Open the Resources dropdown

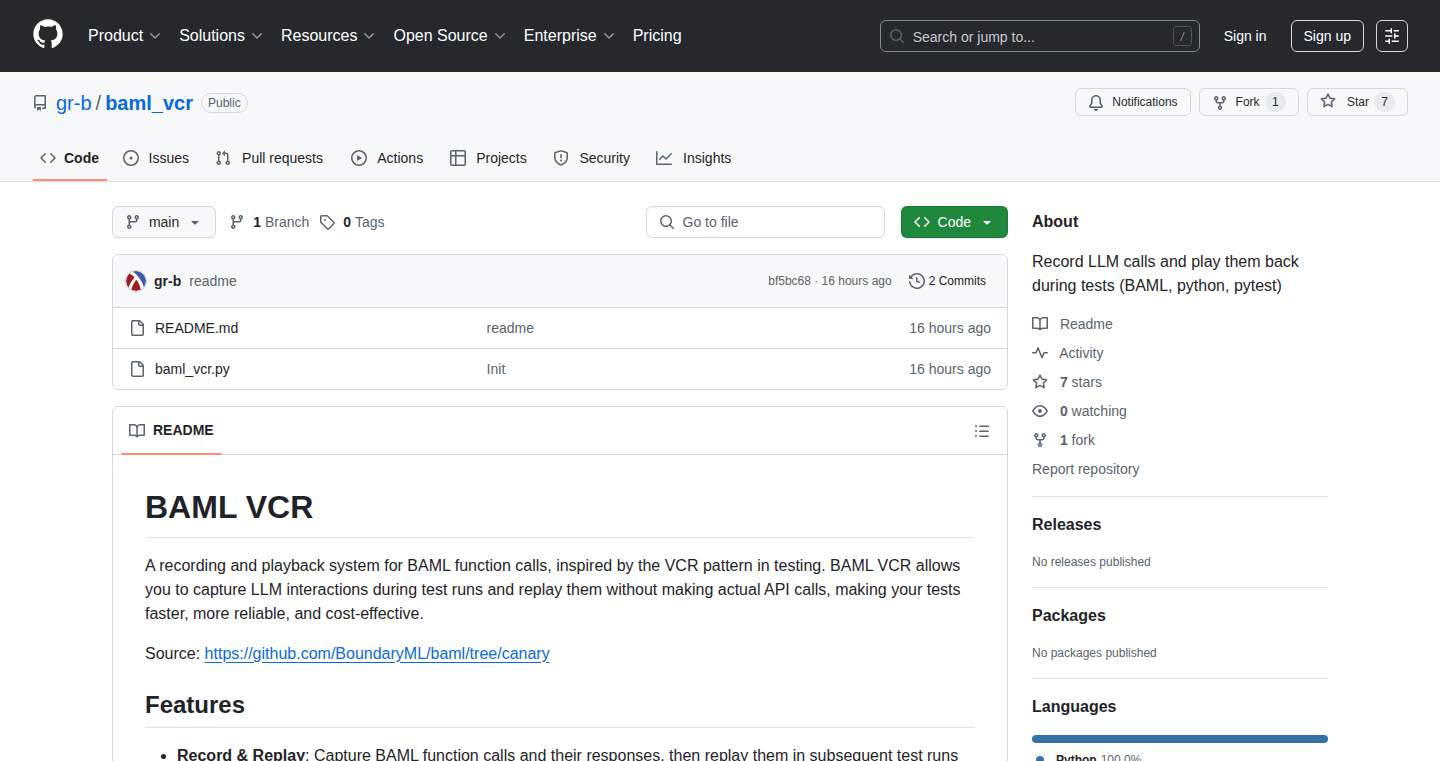[328, 35]
